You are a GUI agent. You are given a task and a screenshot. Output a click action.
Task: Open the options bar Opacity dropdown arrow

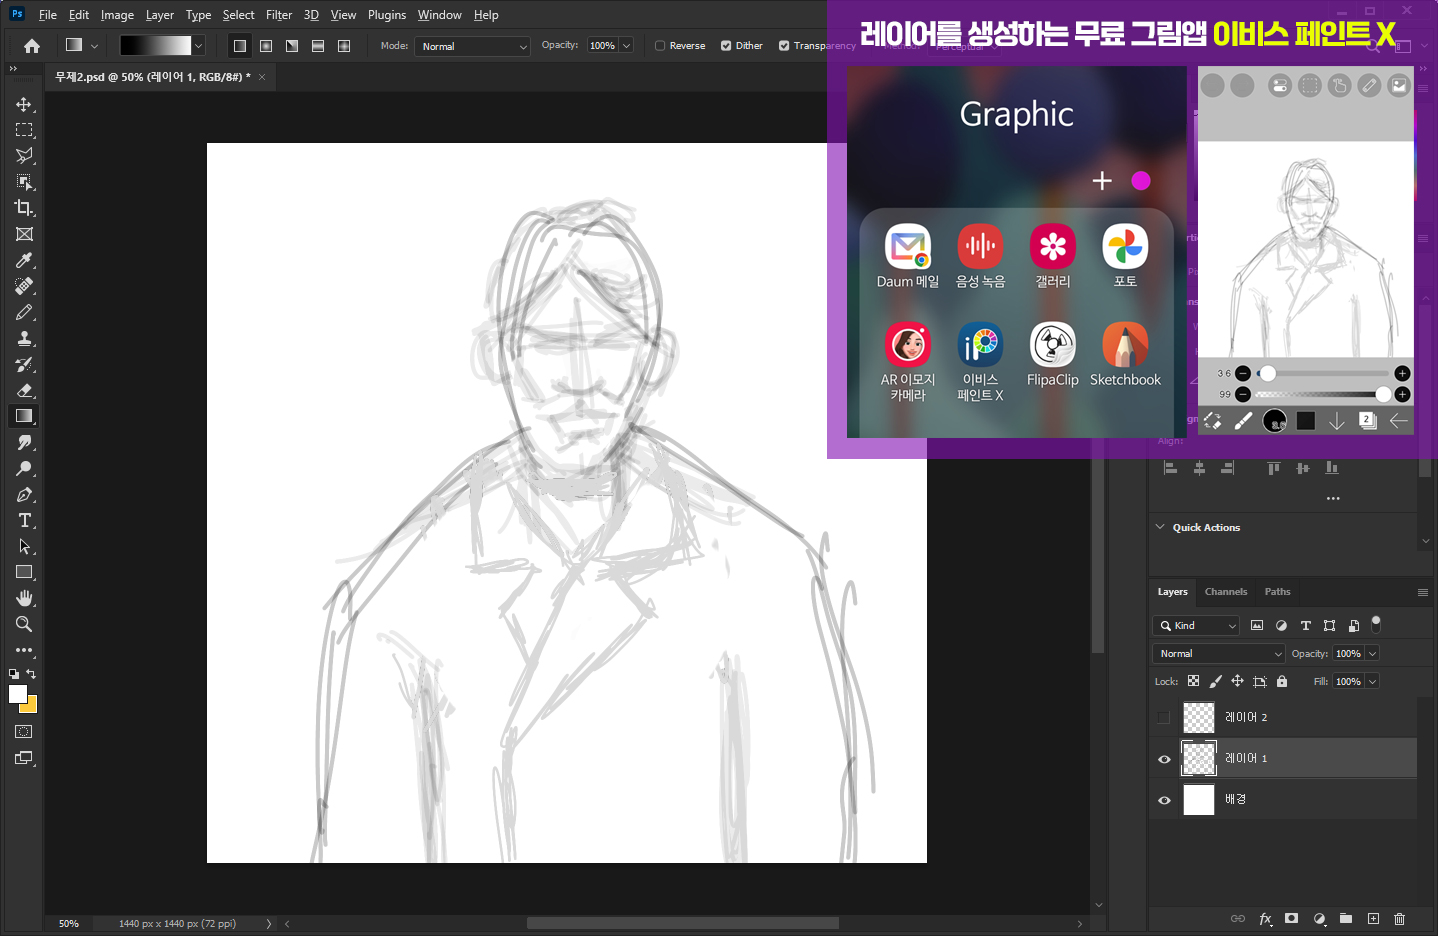(627, 46)
